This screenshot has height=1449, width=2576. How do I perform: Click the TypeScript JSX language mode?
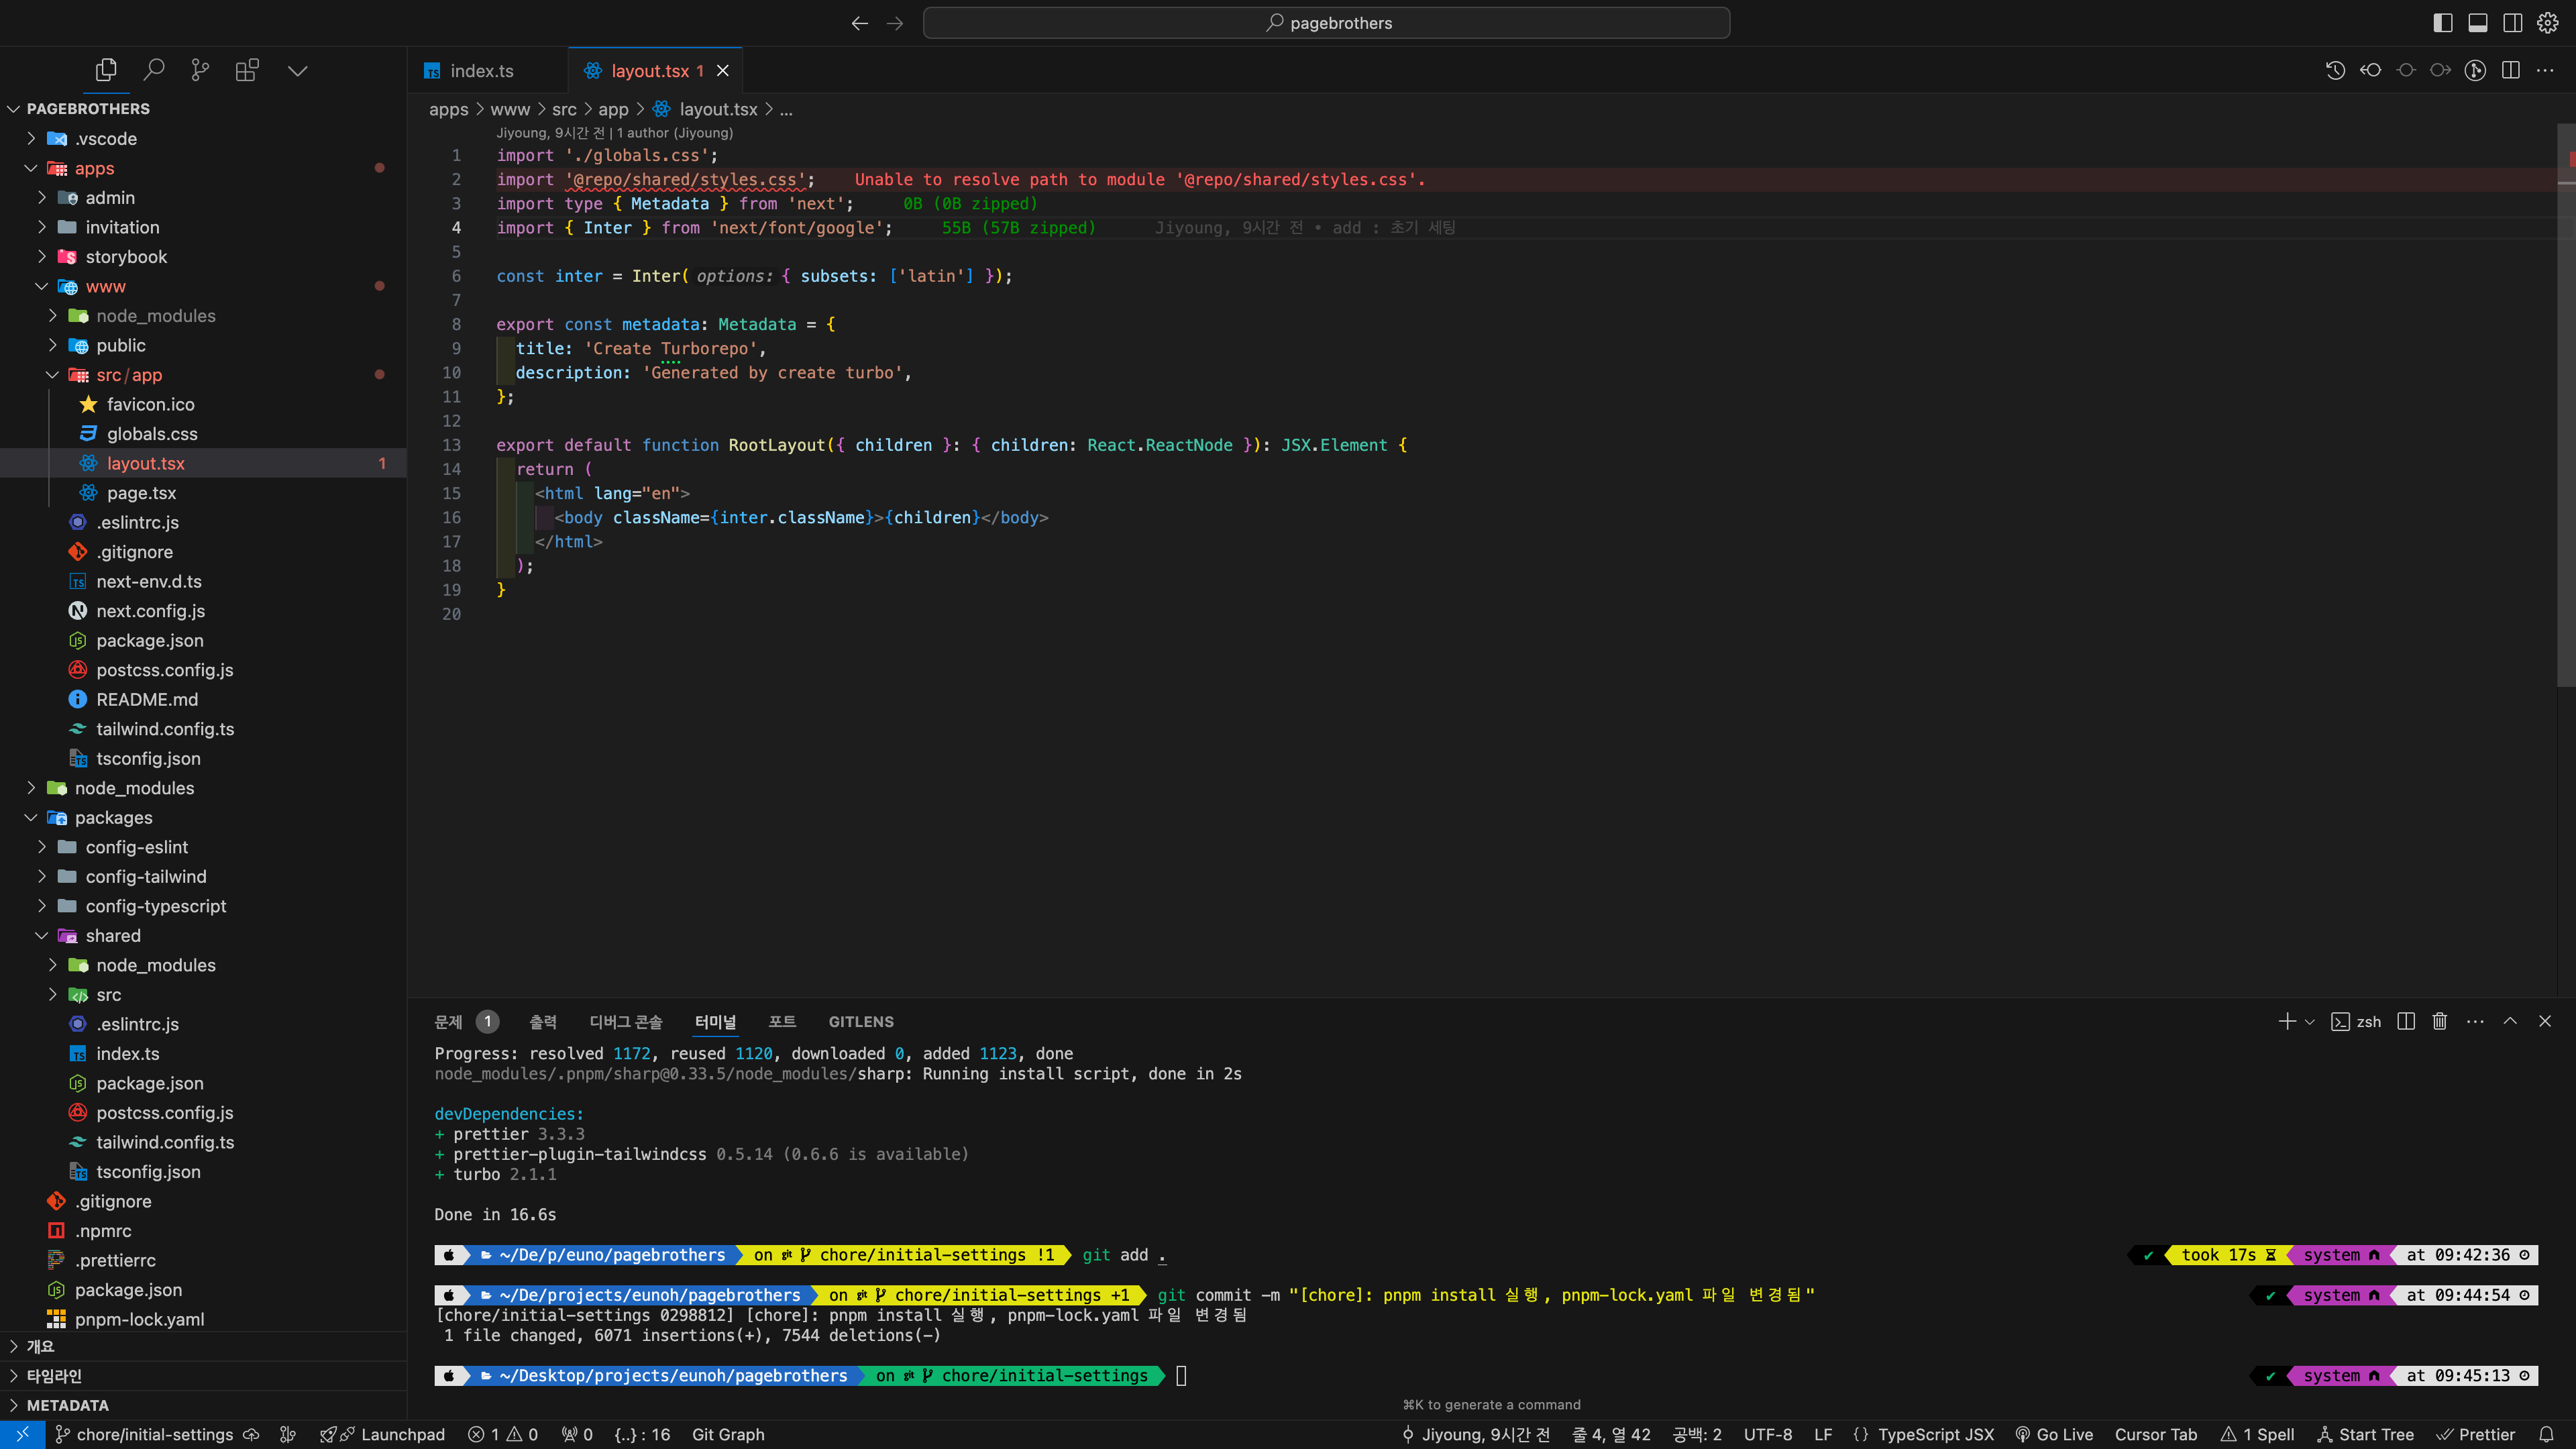click(x=1935, y=1434)
